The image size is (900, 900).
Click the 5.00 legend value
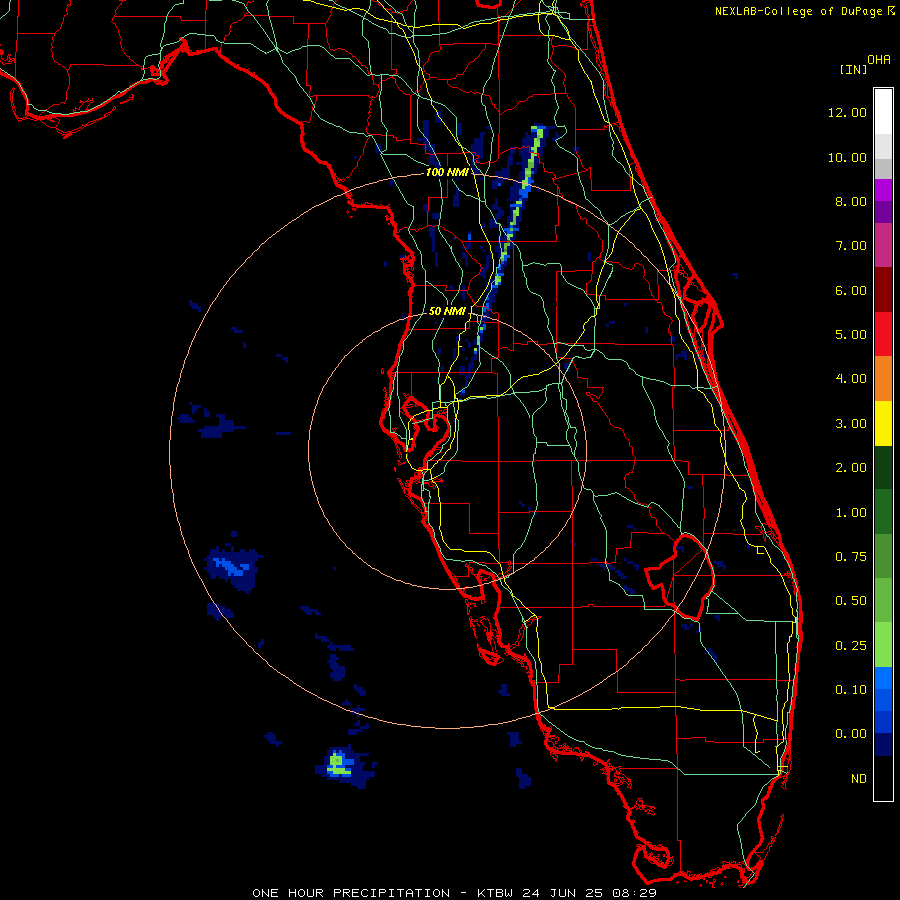[851, 335]
